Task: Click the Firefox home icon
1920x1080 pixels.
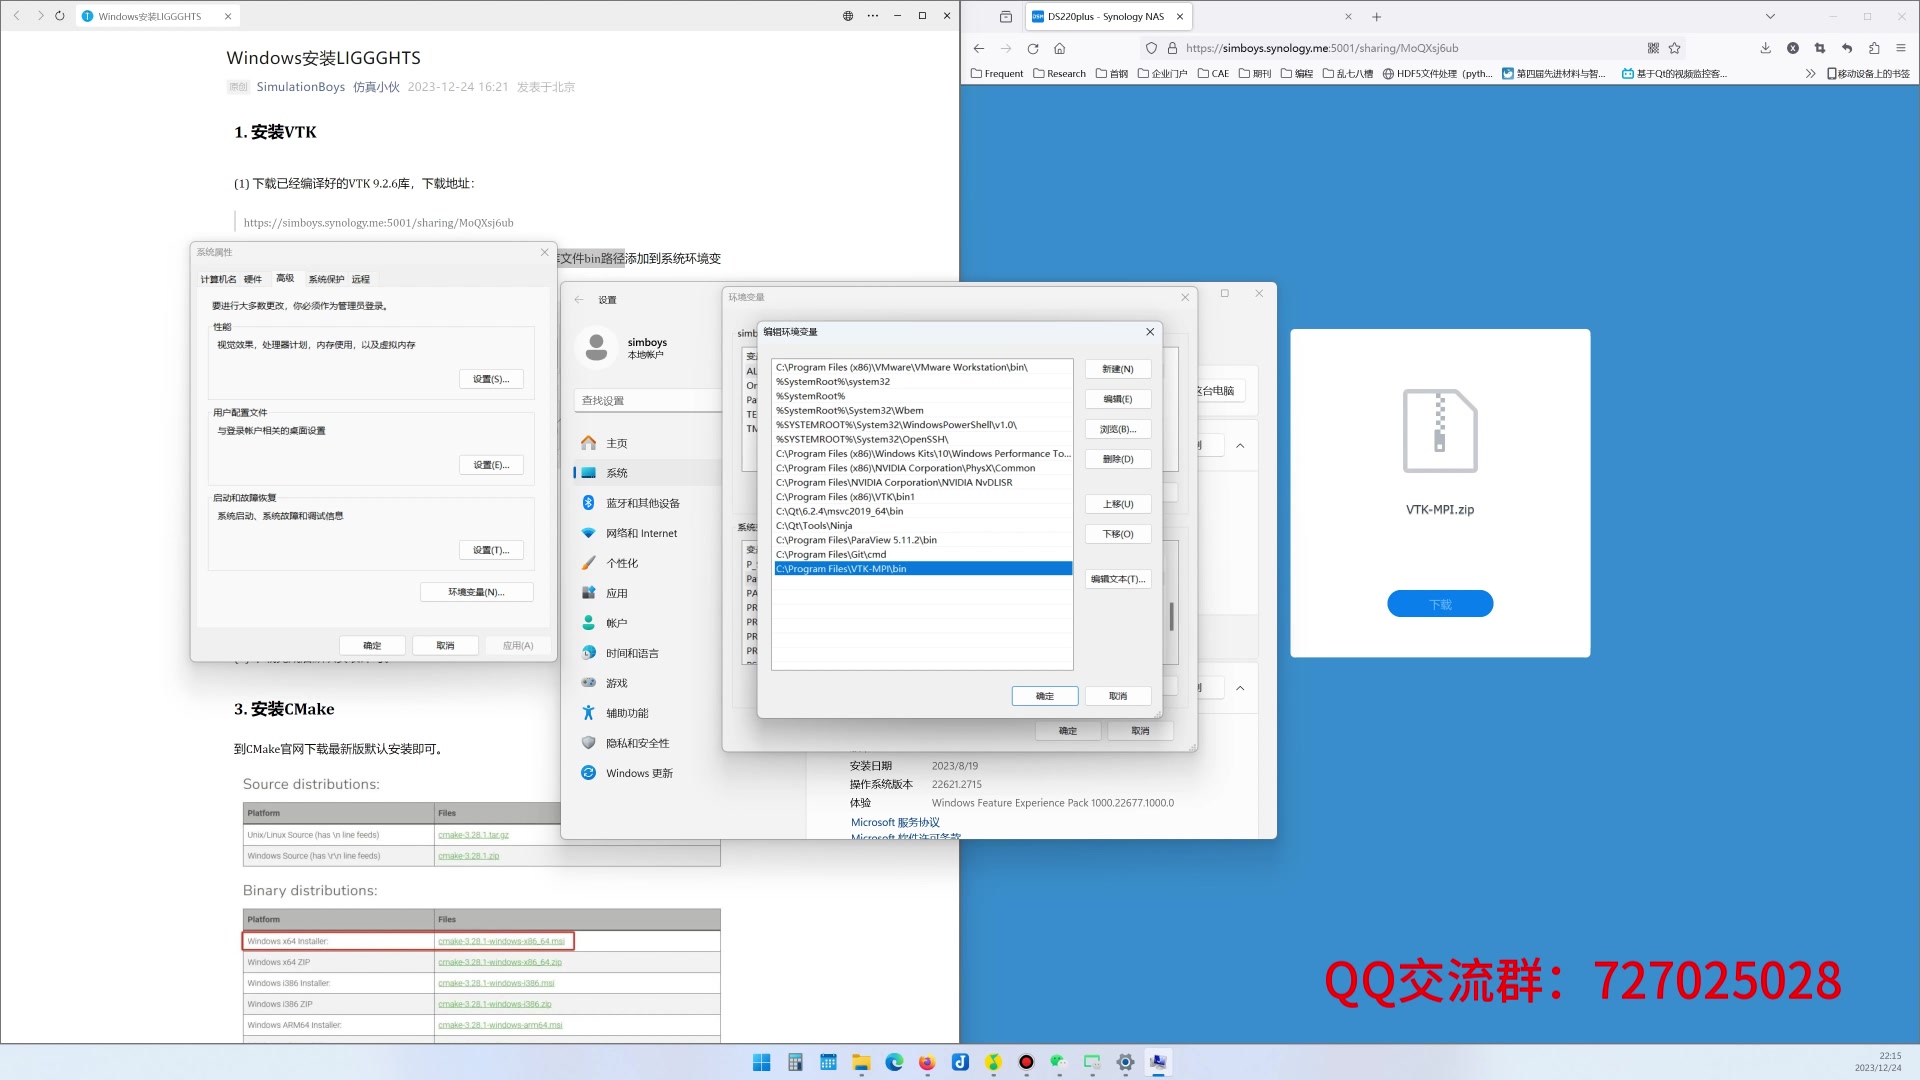Action: [1059, 48]
